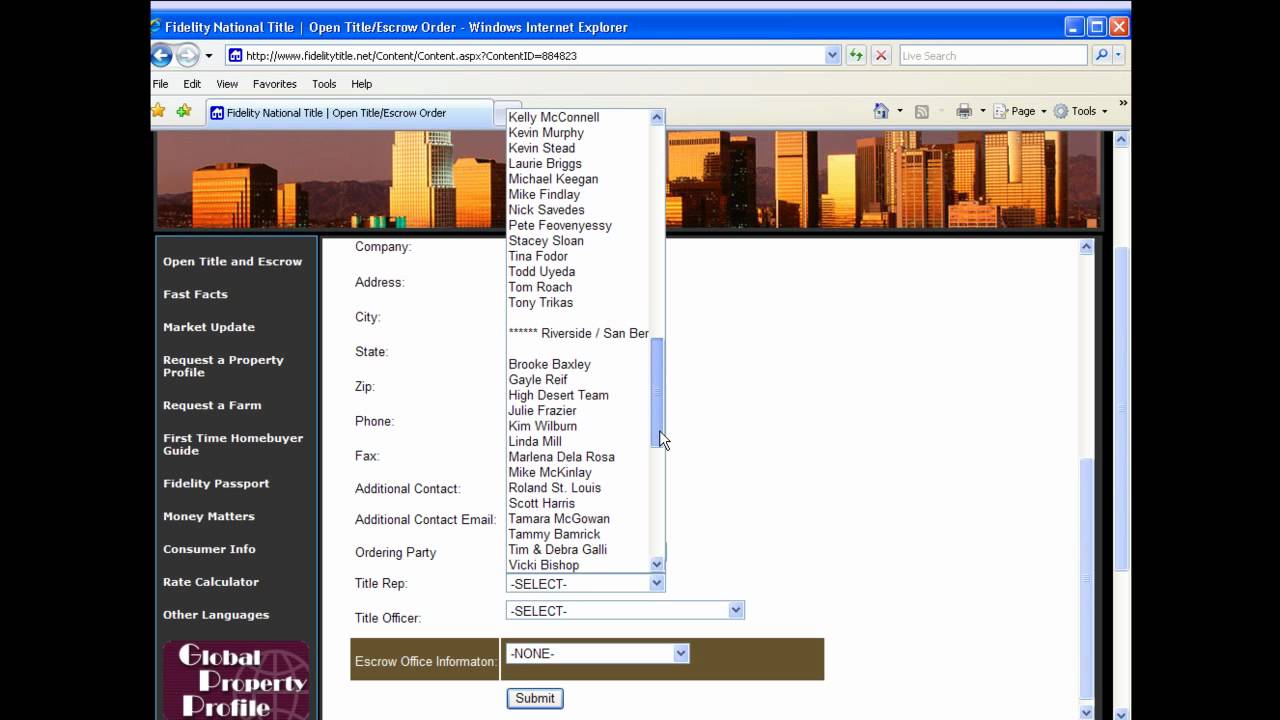Open the Market Update sidebar link

(x=209, y=327)
